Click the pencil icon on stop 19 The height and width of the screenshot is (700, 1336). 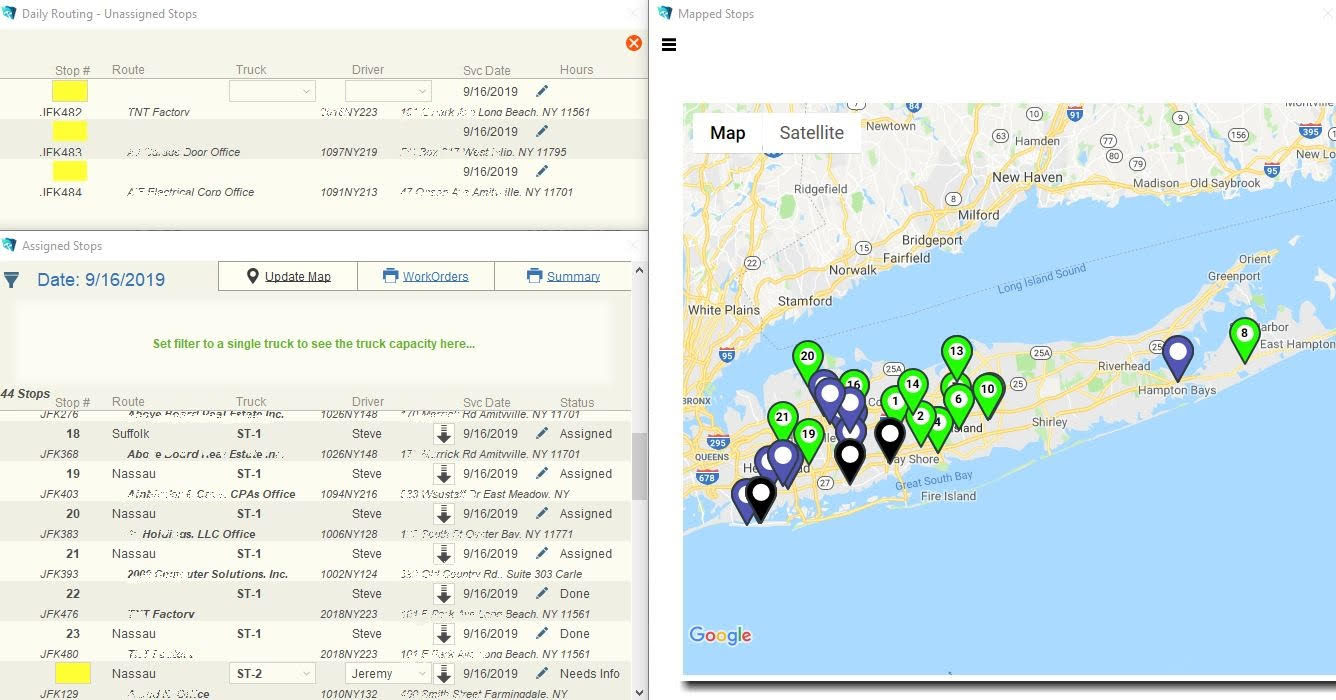542,473
